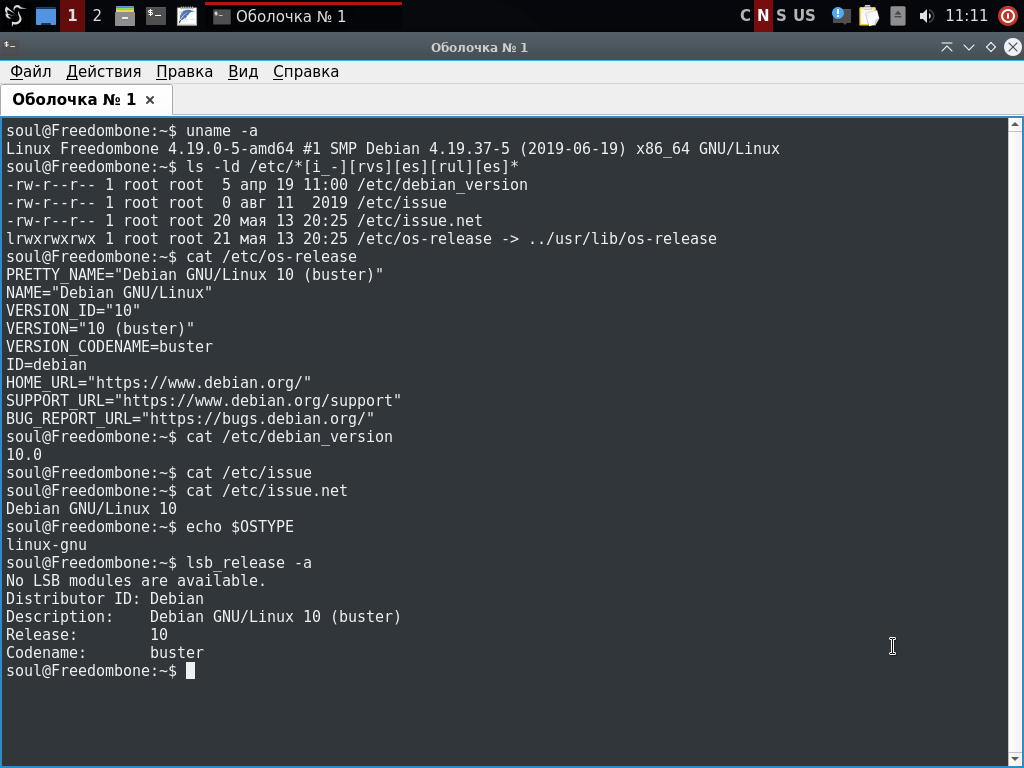Screen dimensions: 1024x768
Task: Switch to workspace 1
Action: (x=72, y=16)
